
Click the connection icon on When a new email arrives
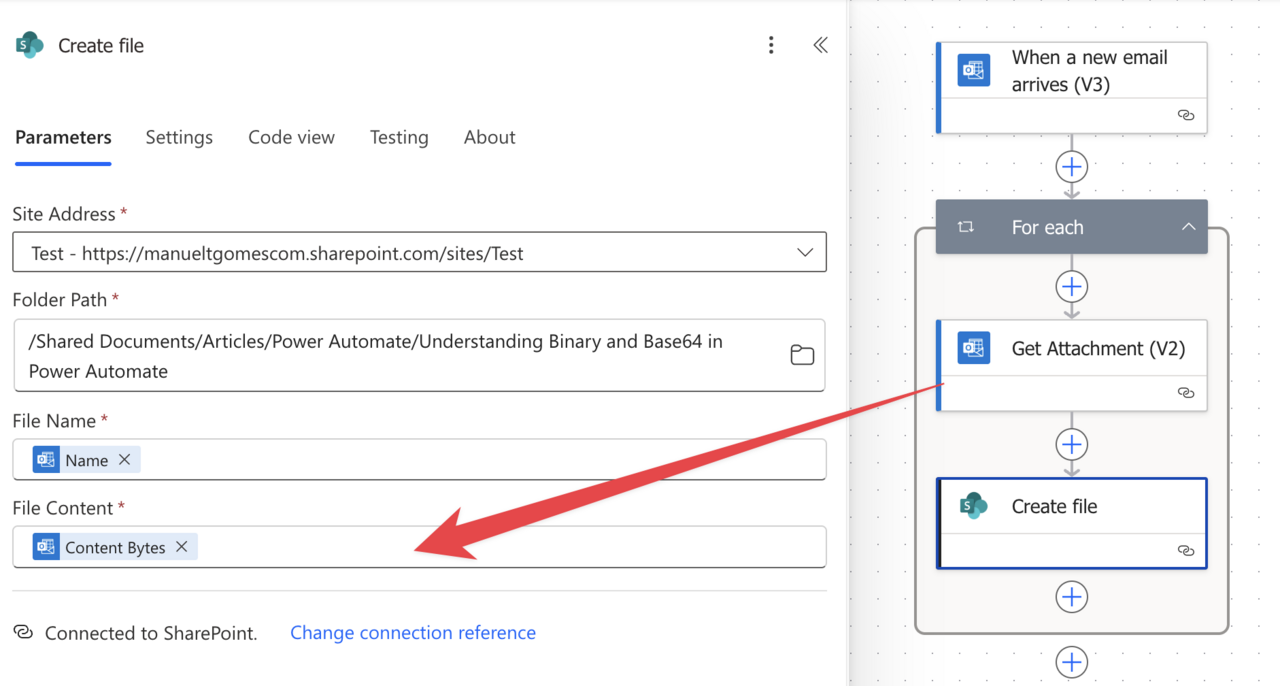[1186, 115]
